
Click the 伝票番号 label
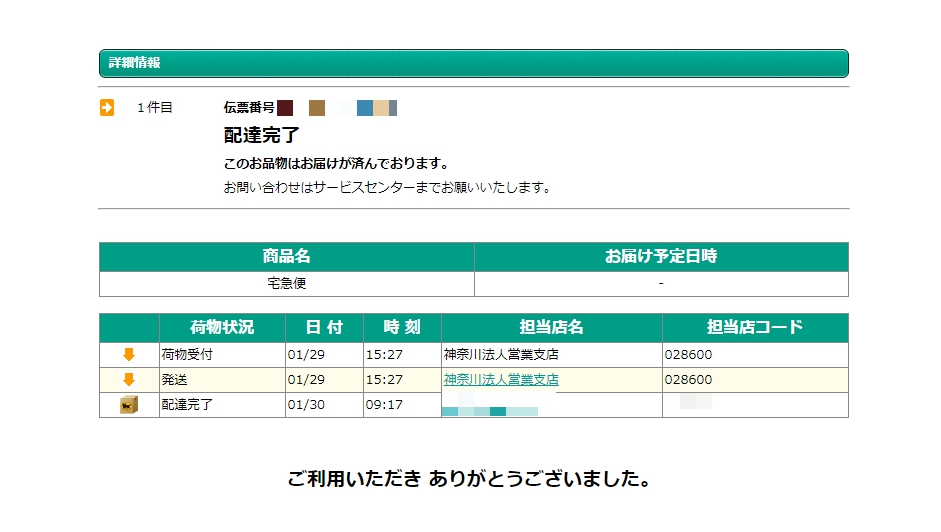click(x=248, y=107)
